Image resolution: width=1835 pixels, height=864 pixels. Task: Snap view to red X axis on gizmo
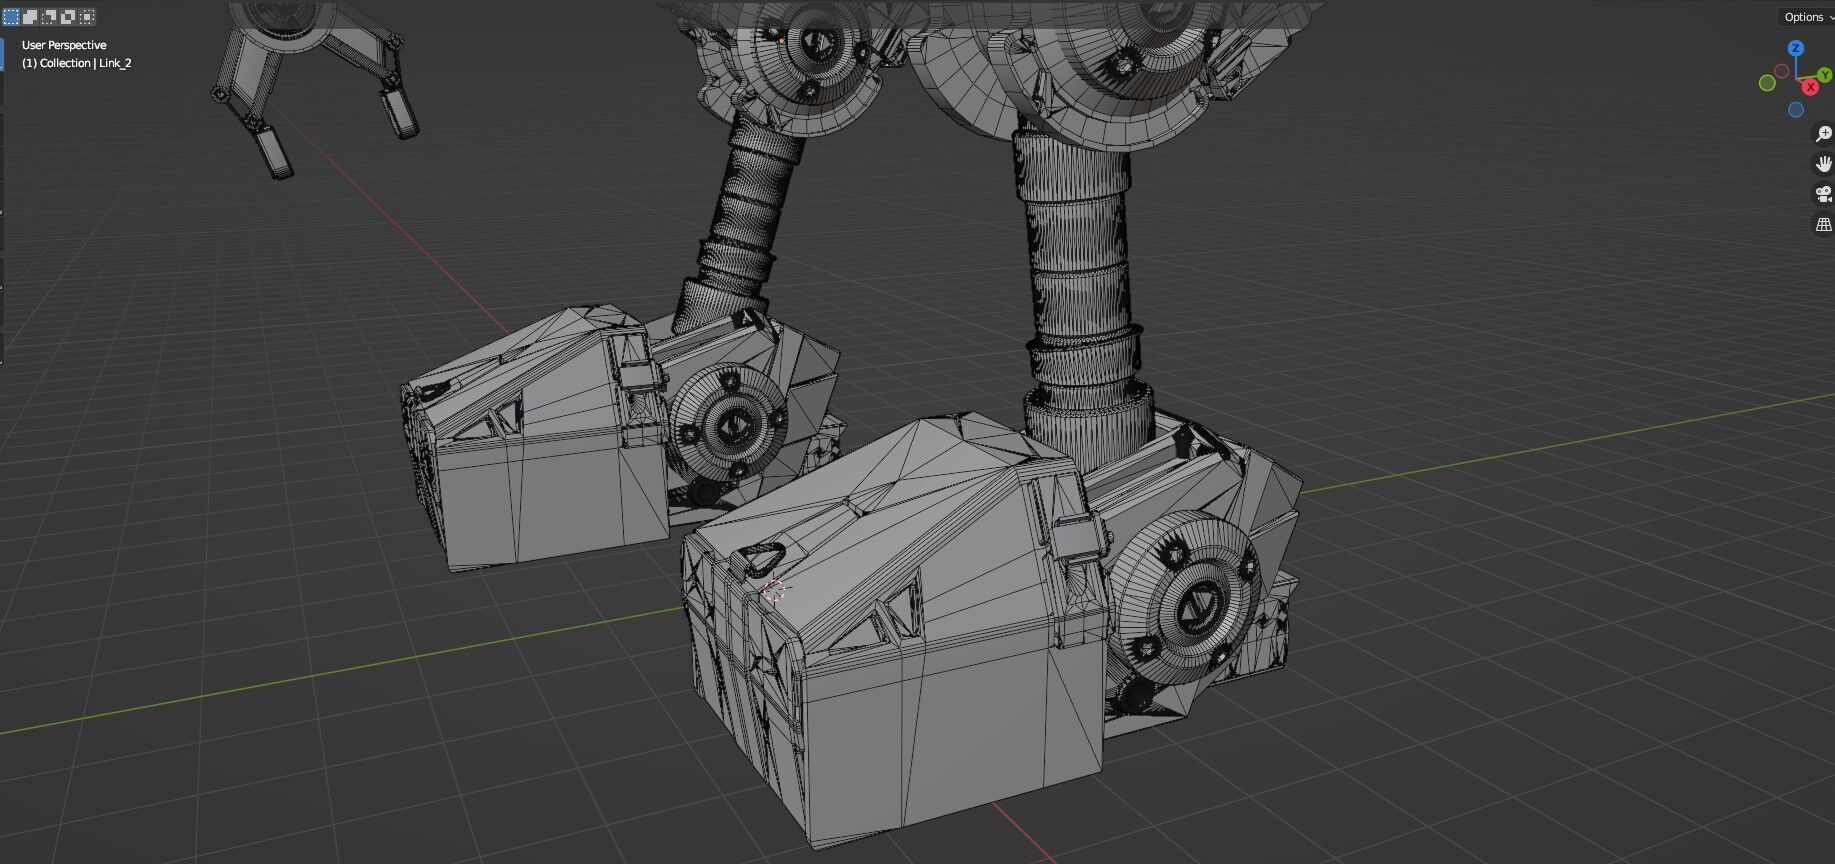1810,87
